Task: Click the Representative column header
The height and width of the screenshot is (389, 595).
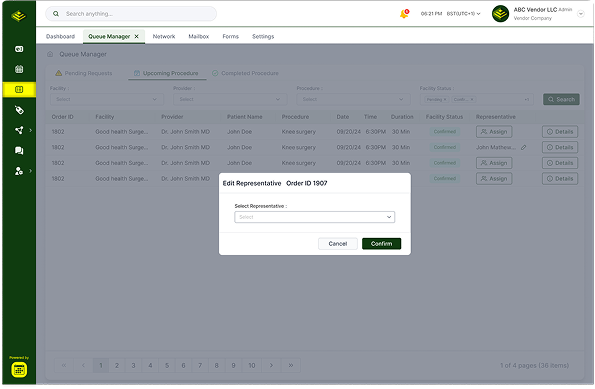Action: [496, 117]
